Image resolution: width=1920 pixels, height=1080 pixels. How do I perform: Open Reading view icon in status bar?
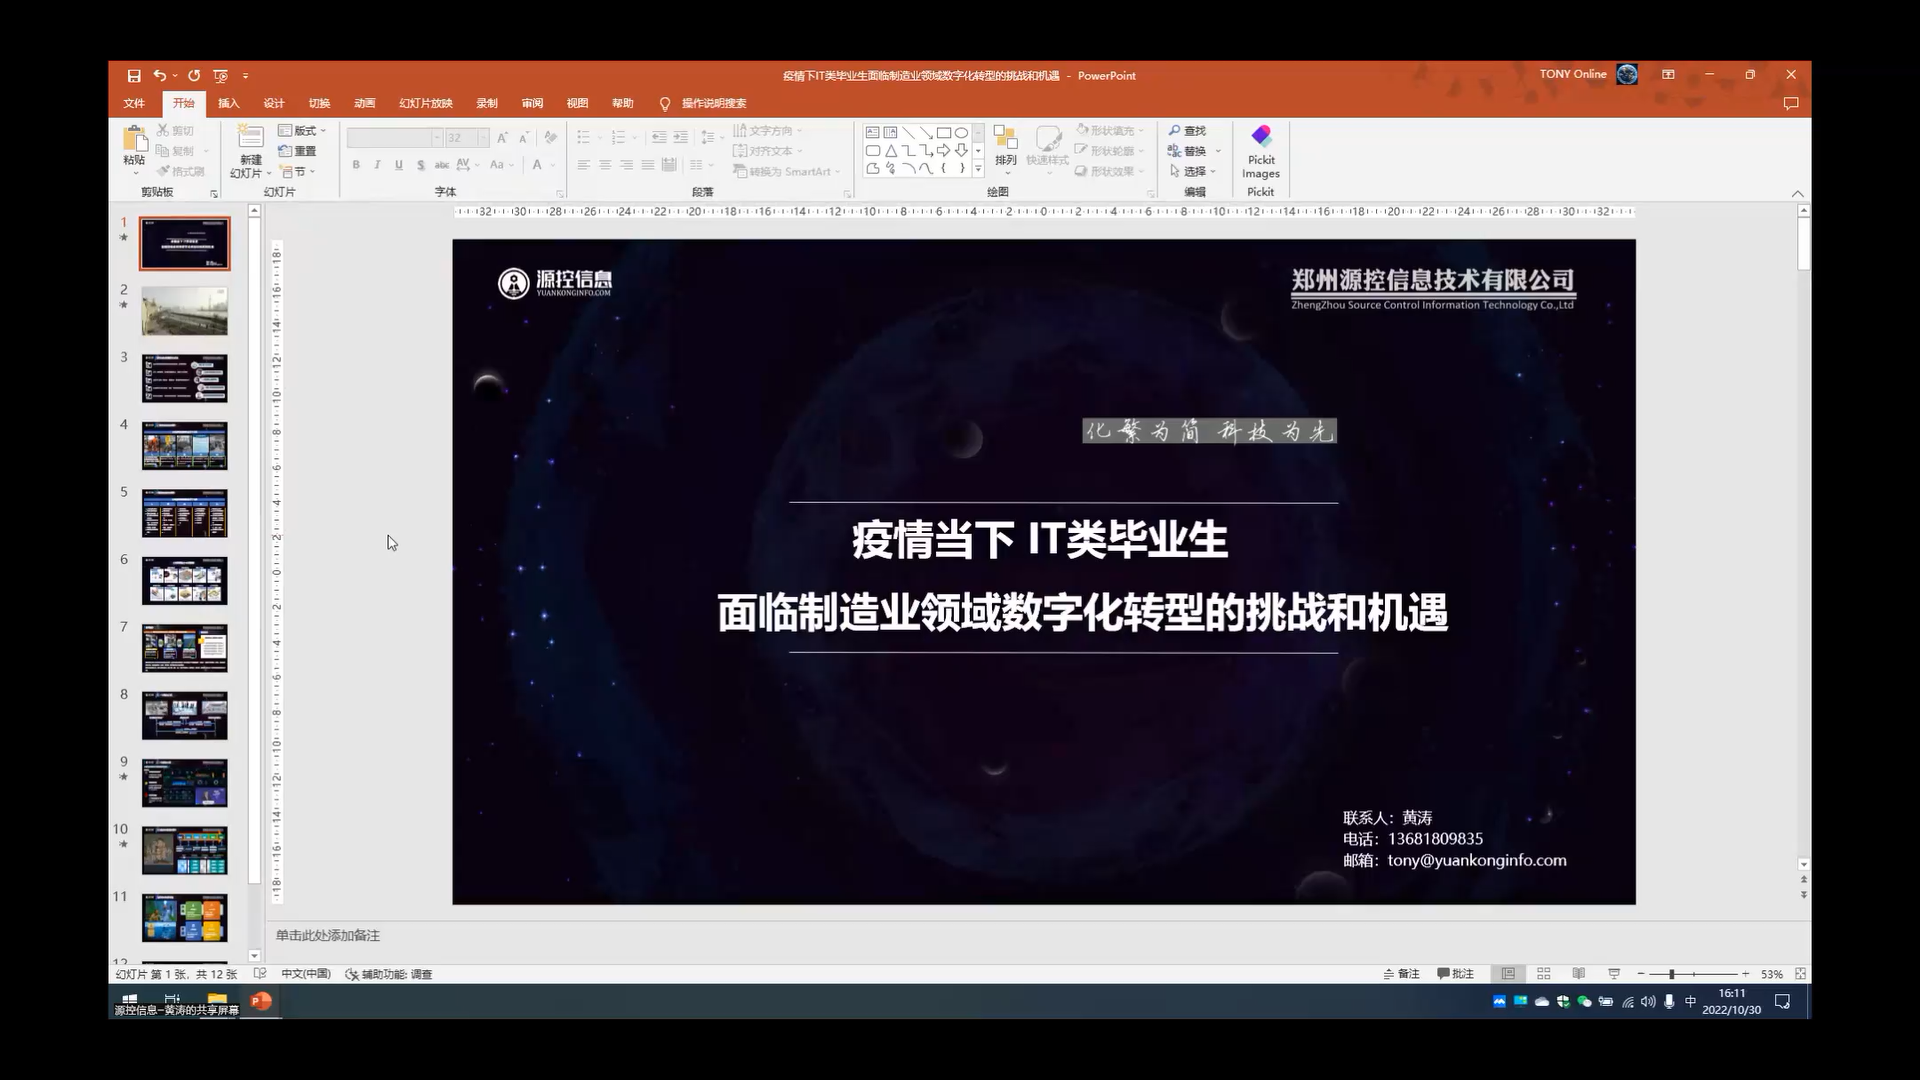(1579, 974)
